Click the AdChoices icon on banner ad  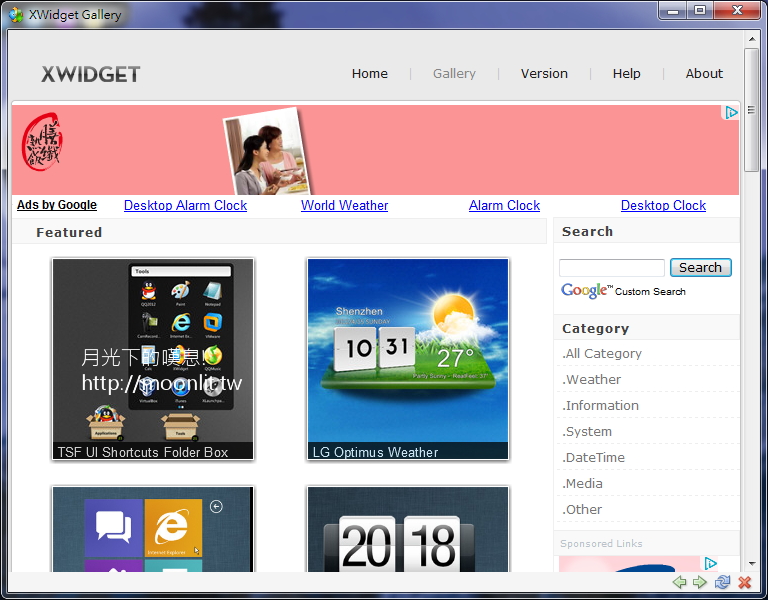(x=731, y=113)
